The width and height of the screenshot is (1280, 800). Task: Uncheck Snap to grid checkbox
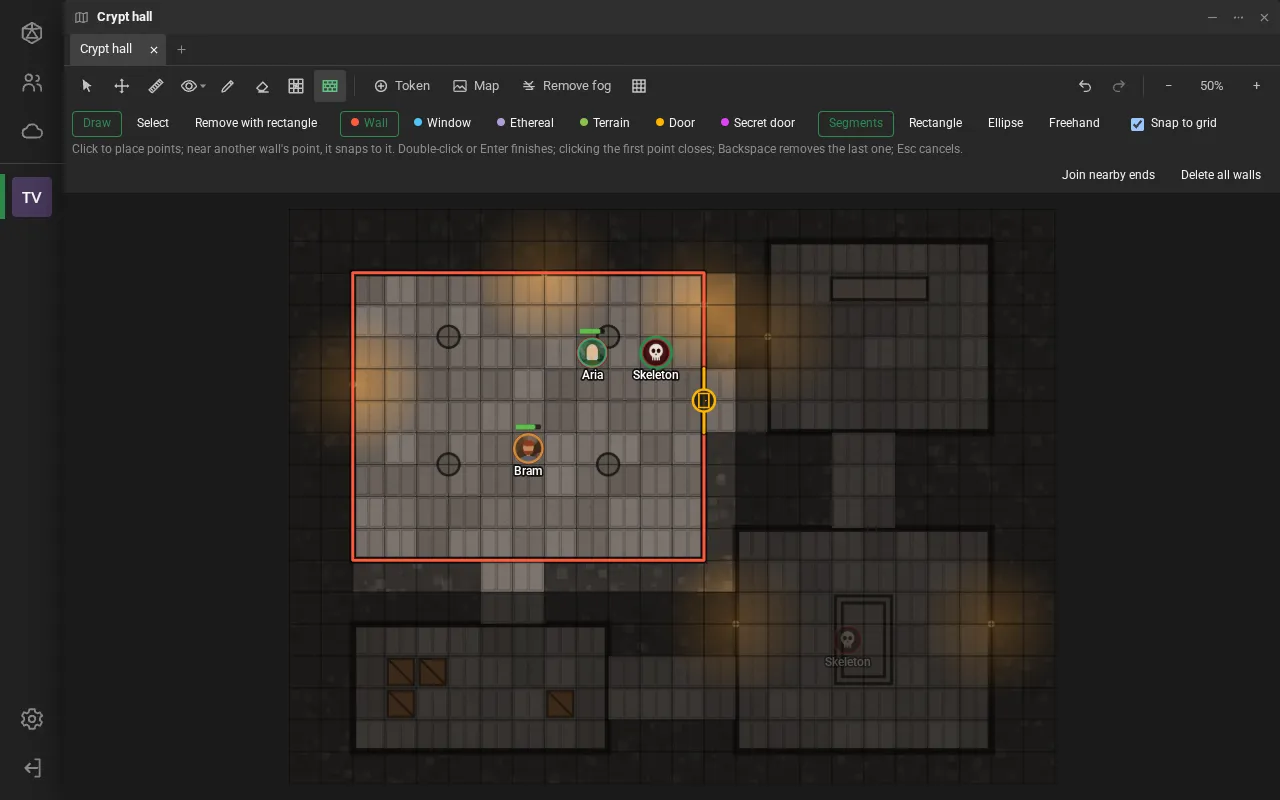(1137, 124)
